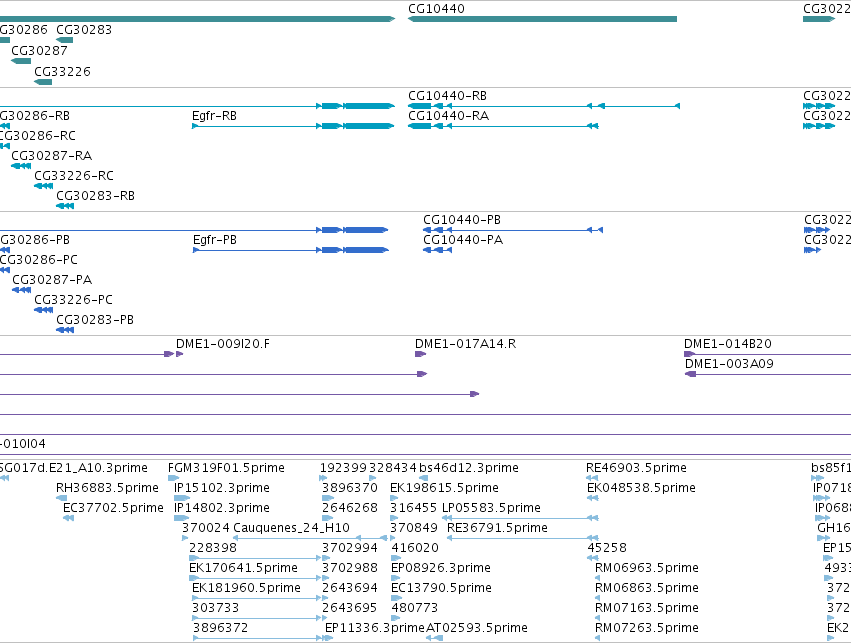Select the CG30287 gene feature
The width and height of the screenshot is (851, 643).
pos(21,61)
